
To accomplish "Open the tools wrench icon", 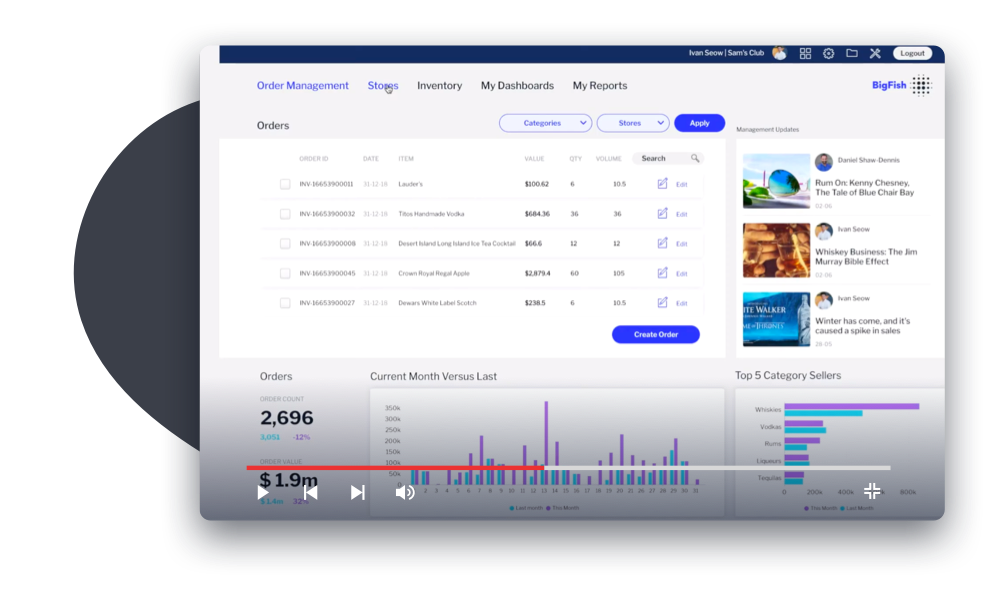I will click(875, 53).
